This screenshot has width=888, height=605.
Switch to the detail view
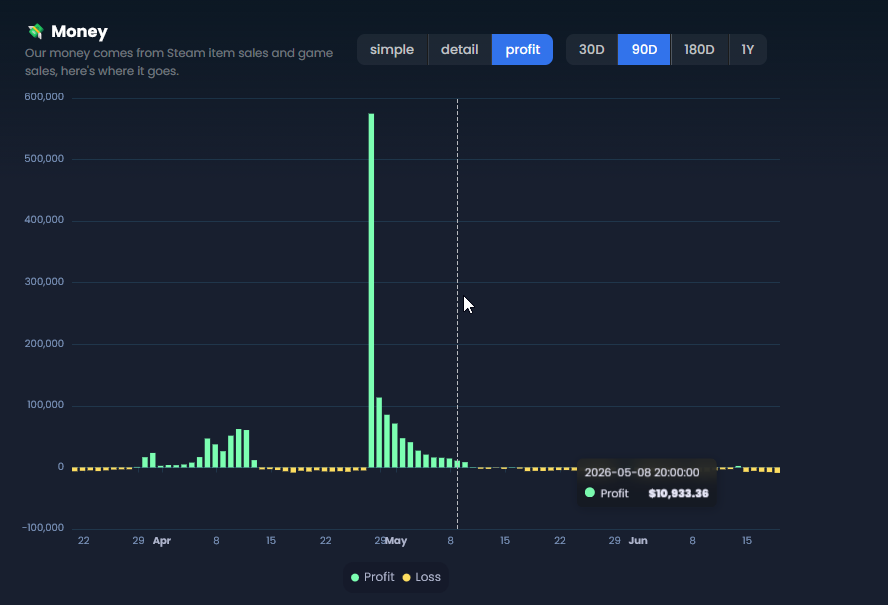pos(460,50)
